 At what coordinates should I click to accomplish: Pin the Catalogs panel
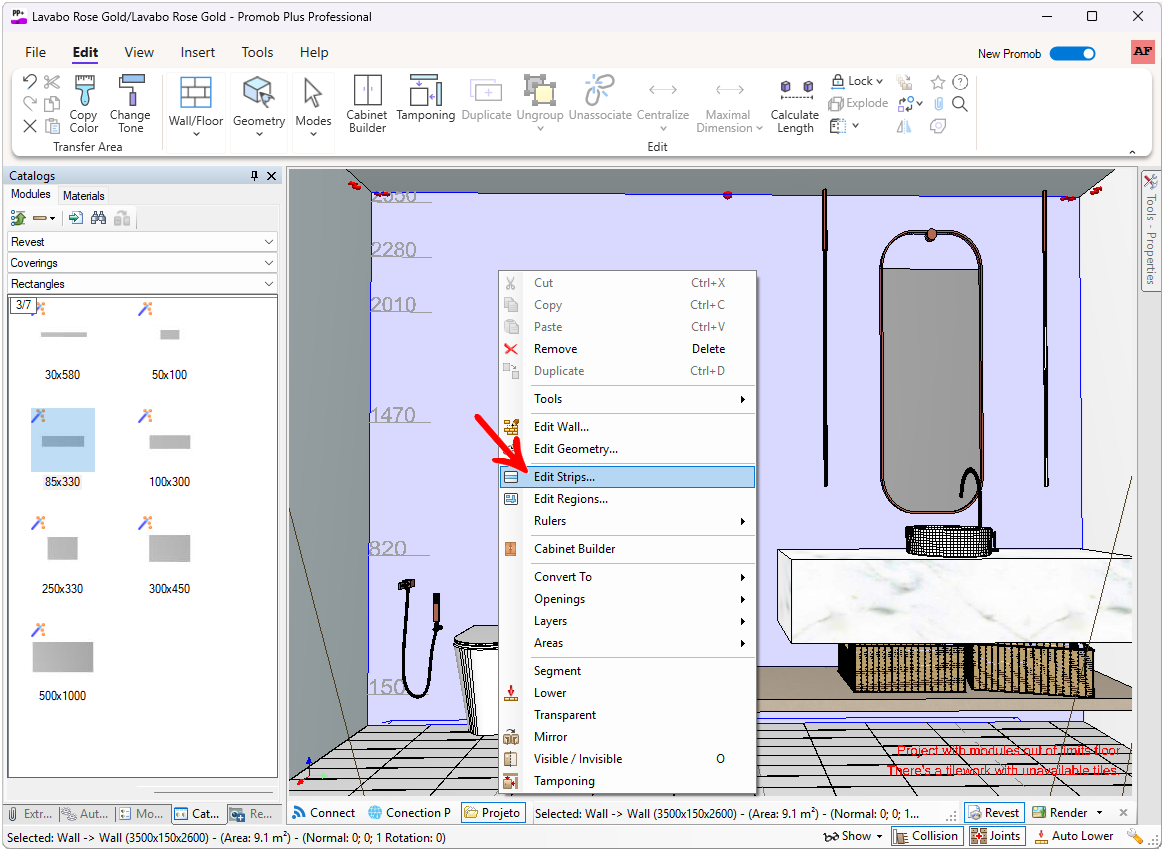[255, 176]
